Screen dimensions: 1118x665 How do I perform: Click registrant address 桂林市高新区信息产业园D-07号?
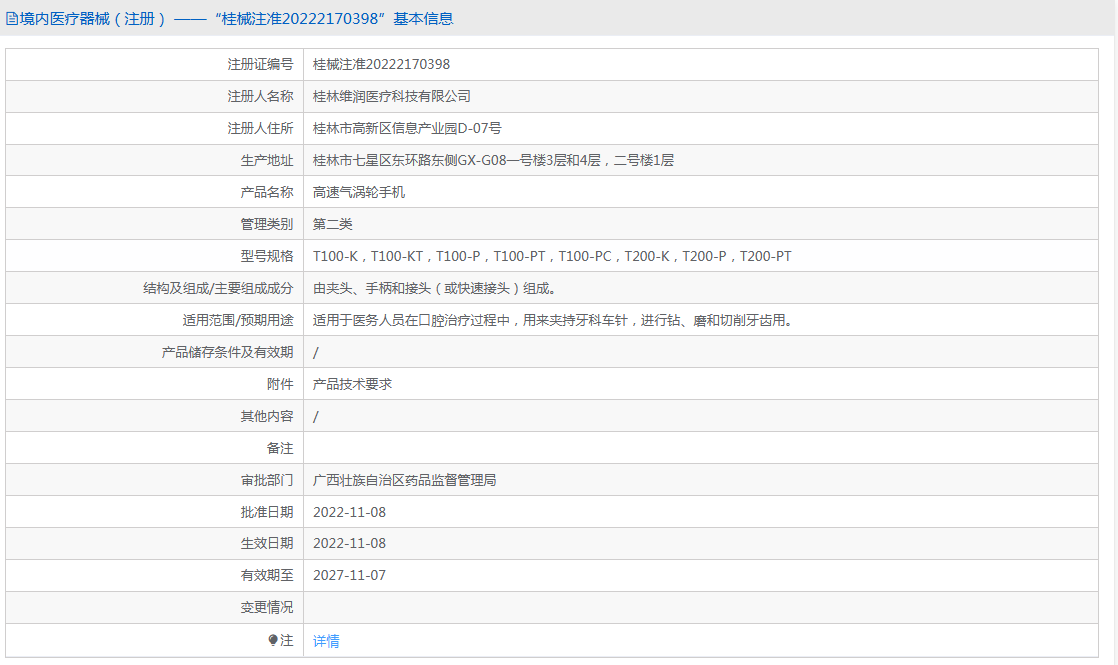tap(407, 128)
